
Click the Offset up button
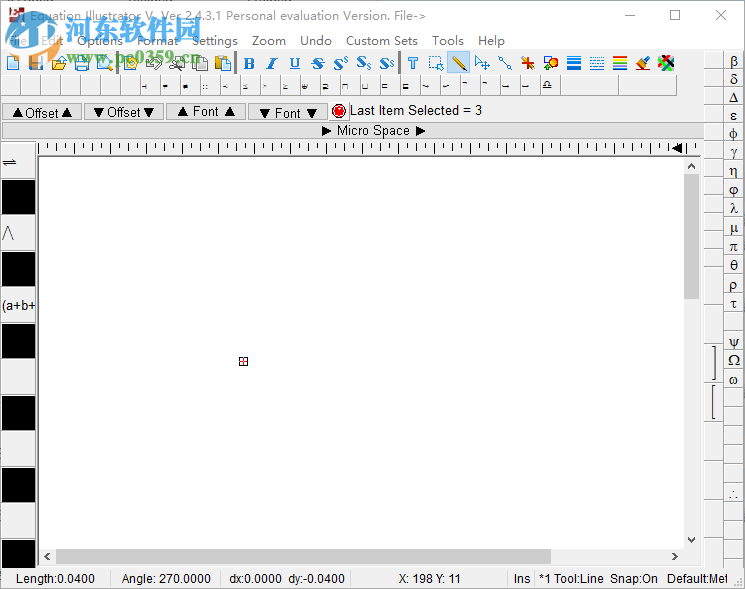pyautogui.click(x=42, y=113)
